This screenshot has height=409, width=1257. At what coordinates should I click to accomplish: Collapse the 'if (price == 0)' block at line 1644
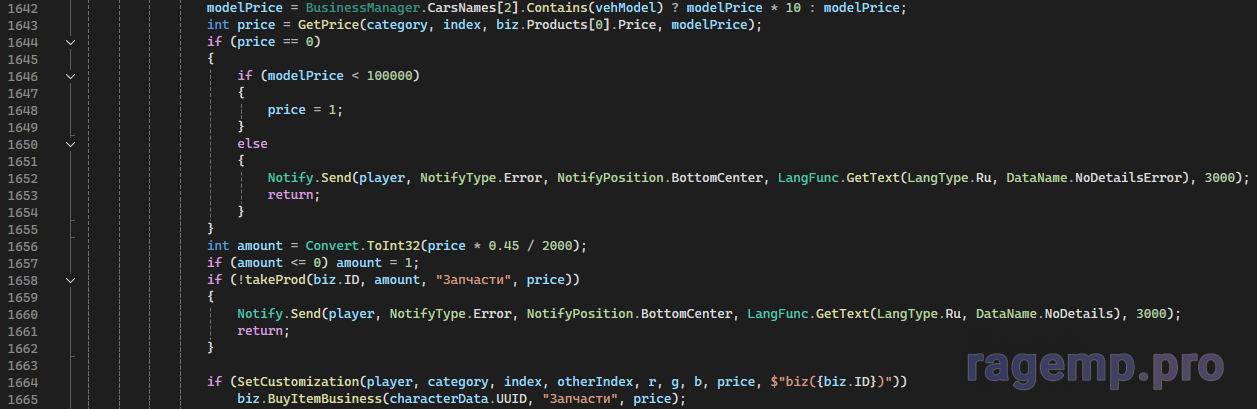(x=70, y=42)
